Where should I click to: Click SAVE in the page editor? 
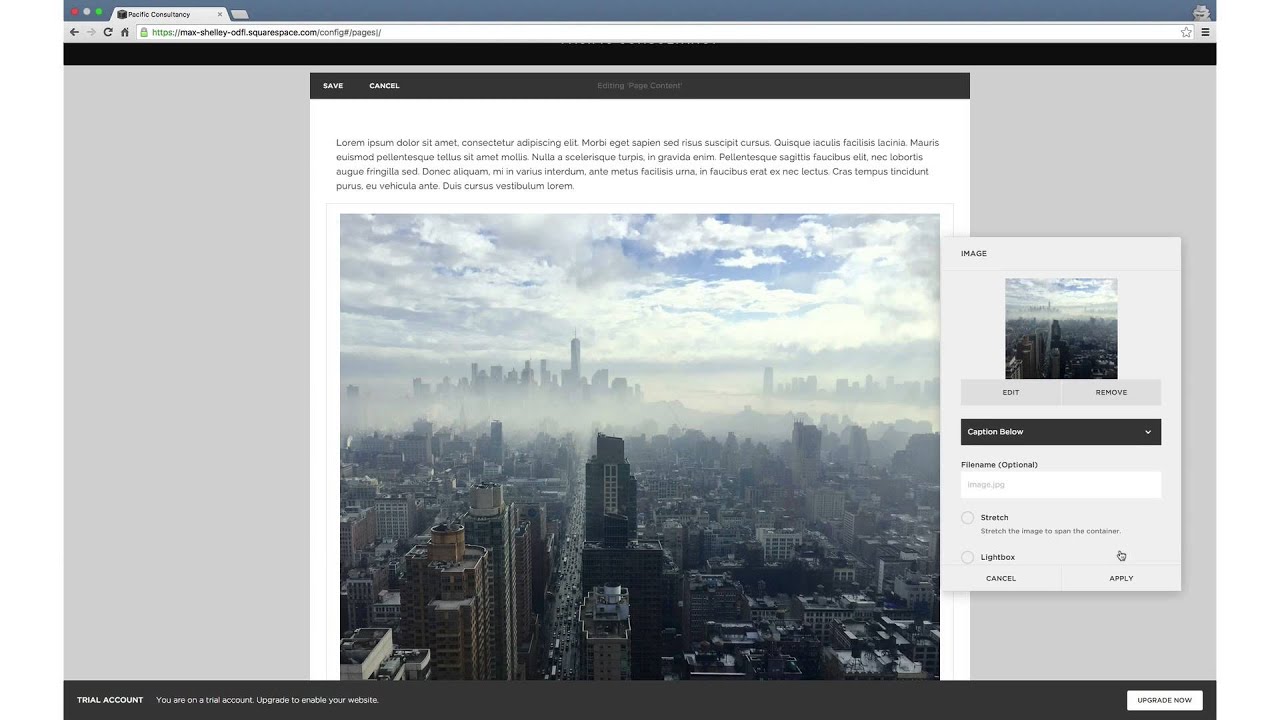(x=333, y=86)
